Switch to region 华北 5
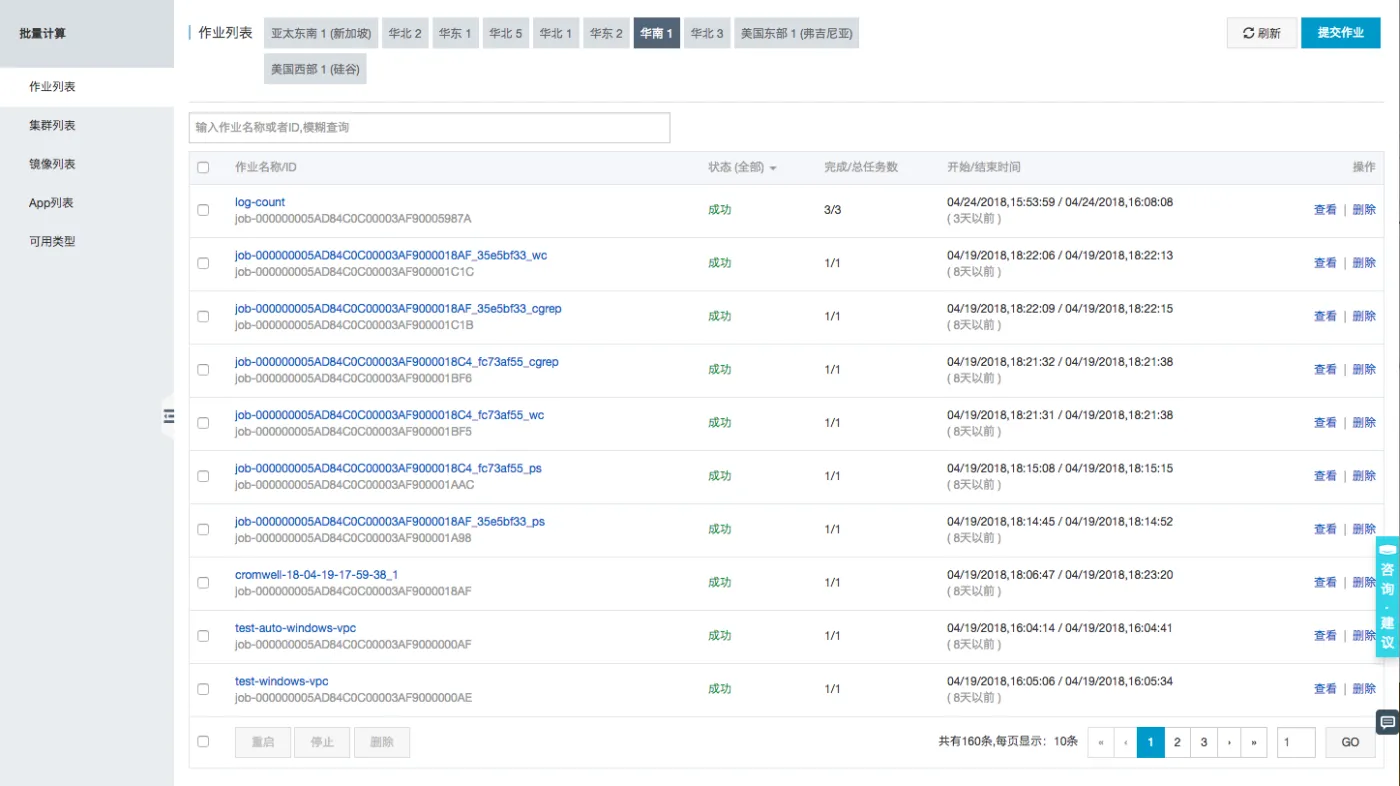The height and width of the screenshot is (786, 1400). [x=505, y=33]
